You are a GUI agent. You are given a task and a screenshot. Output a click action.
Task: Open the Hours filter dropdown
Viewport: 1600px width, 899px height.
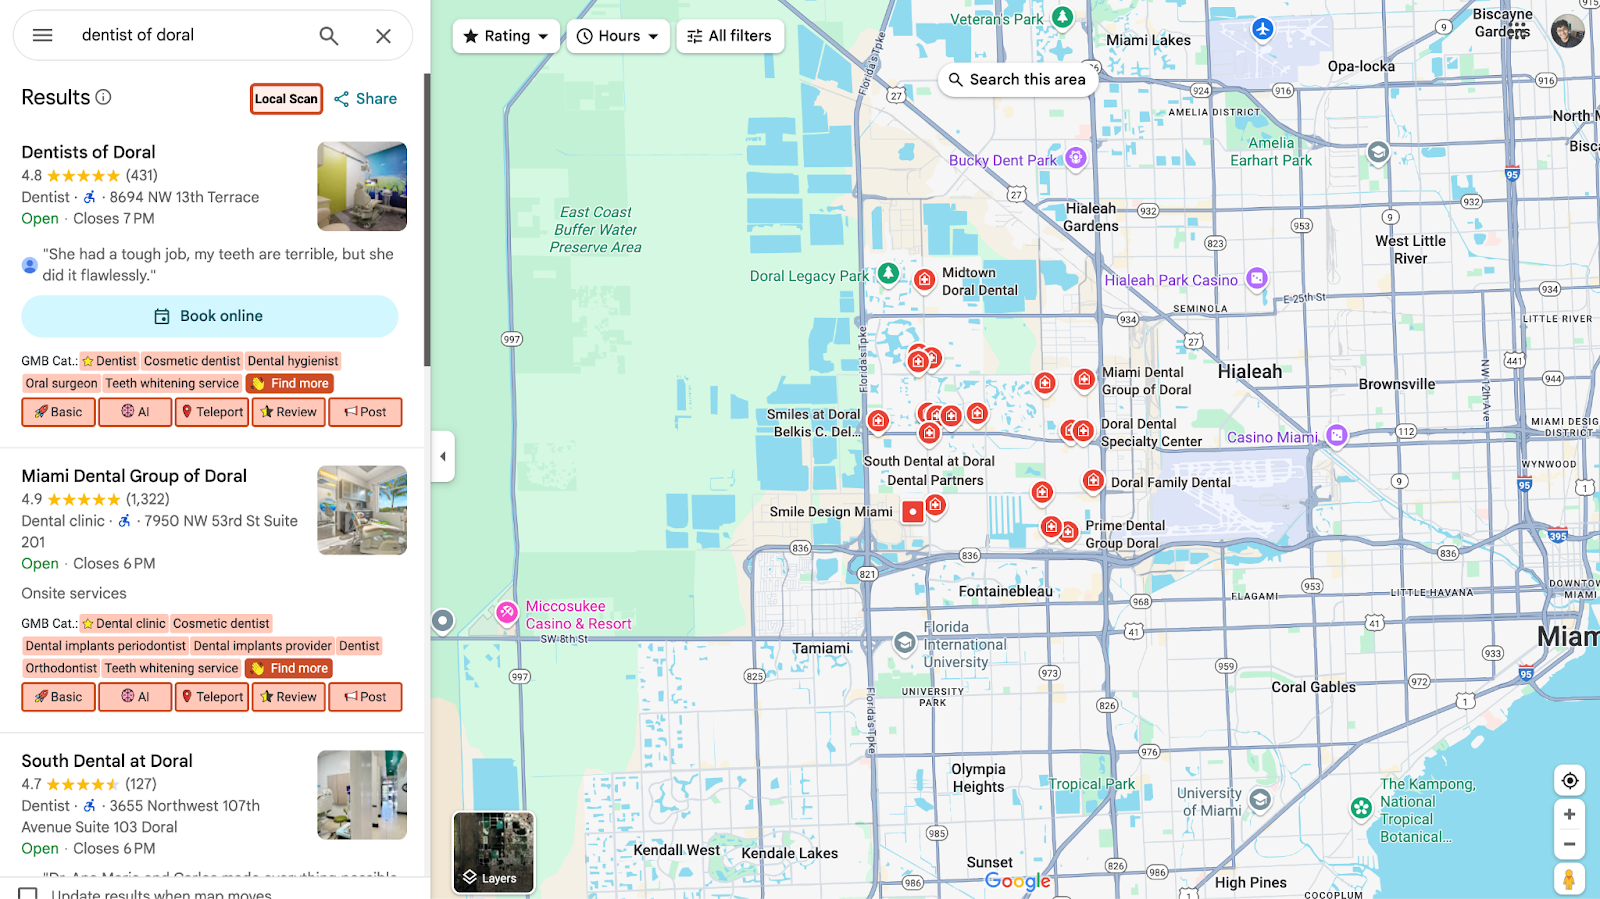click(618, 36)
